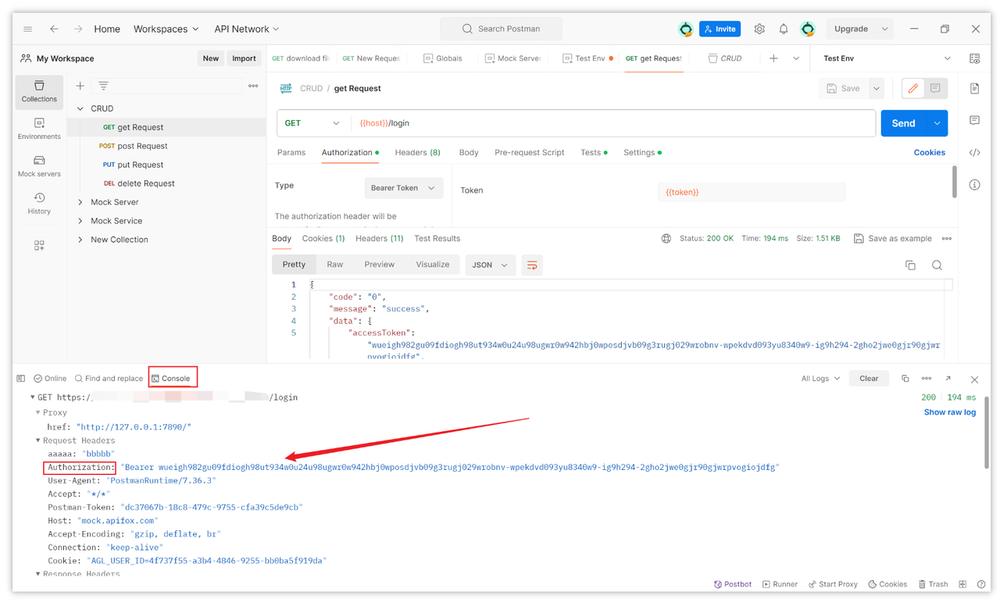Click the {{host}}/login URL field
This screenshot has height=605, width=1000.
[610, 123]
